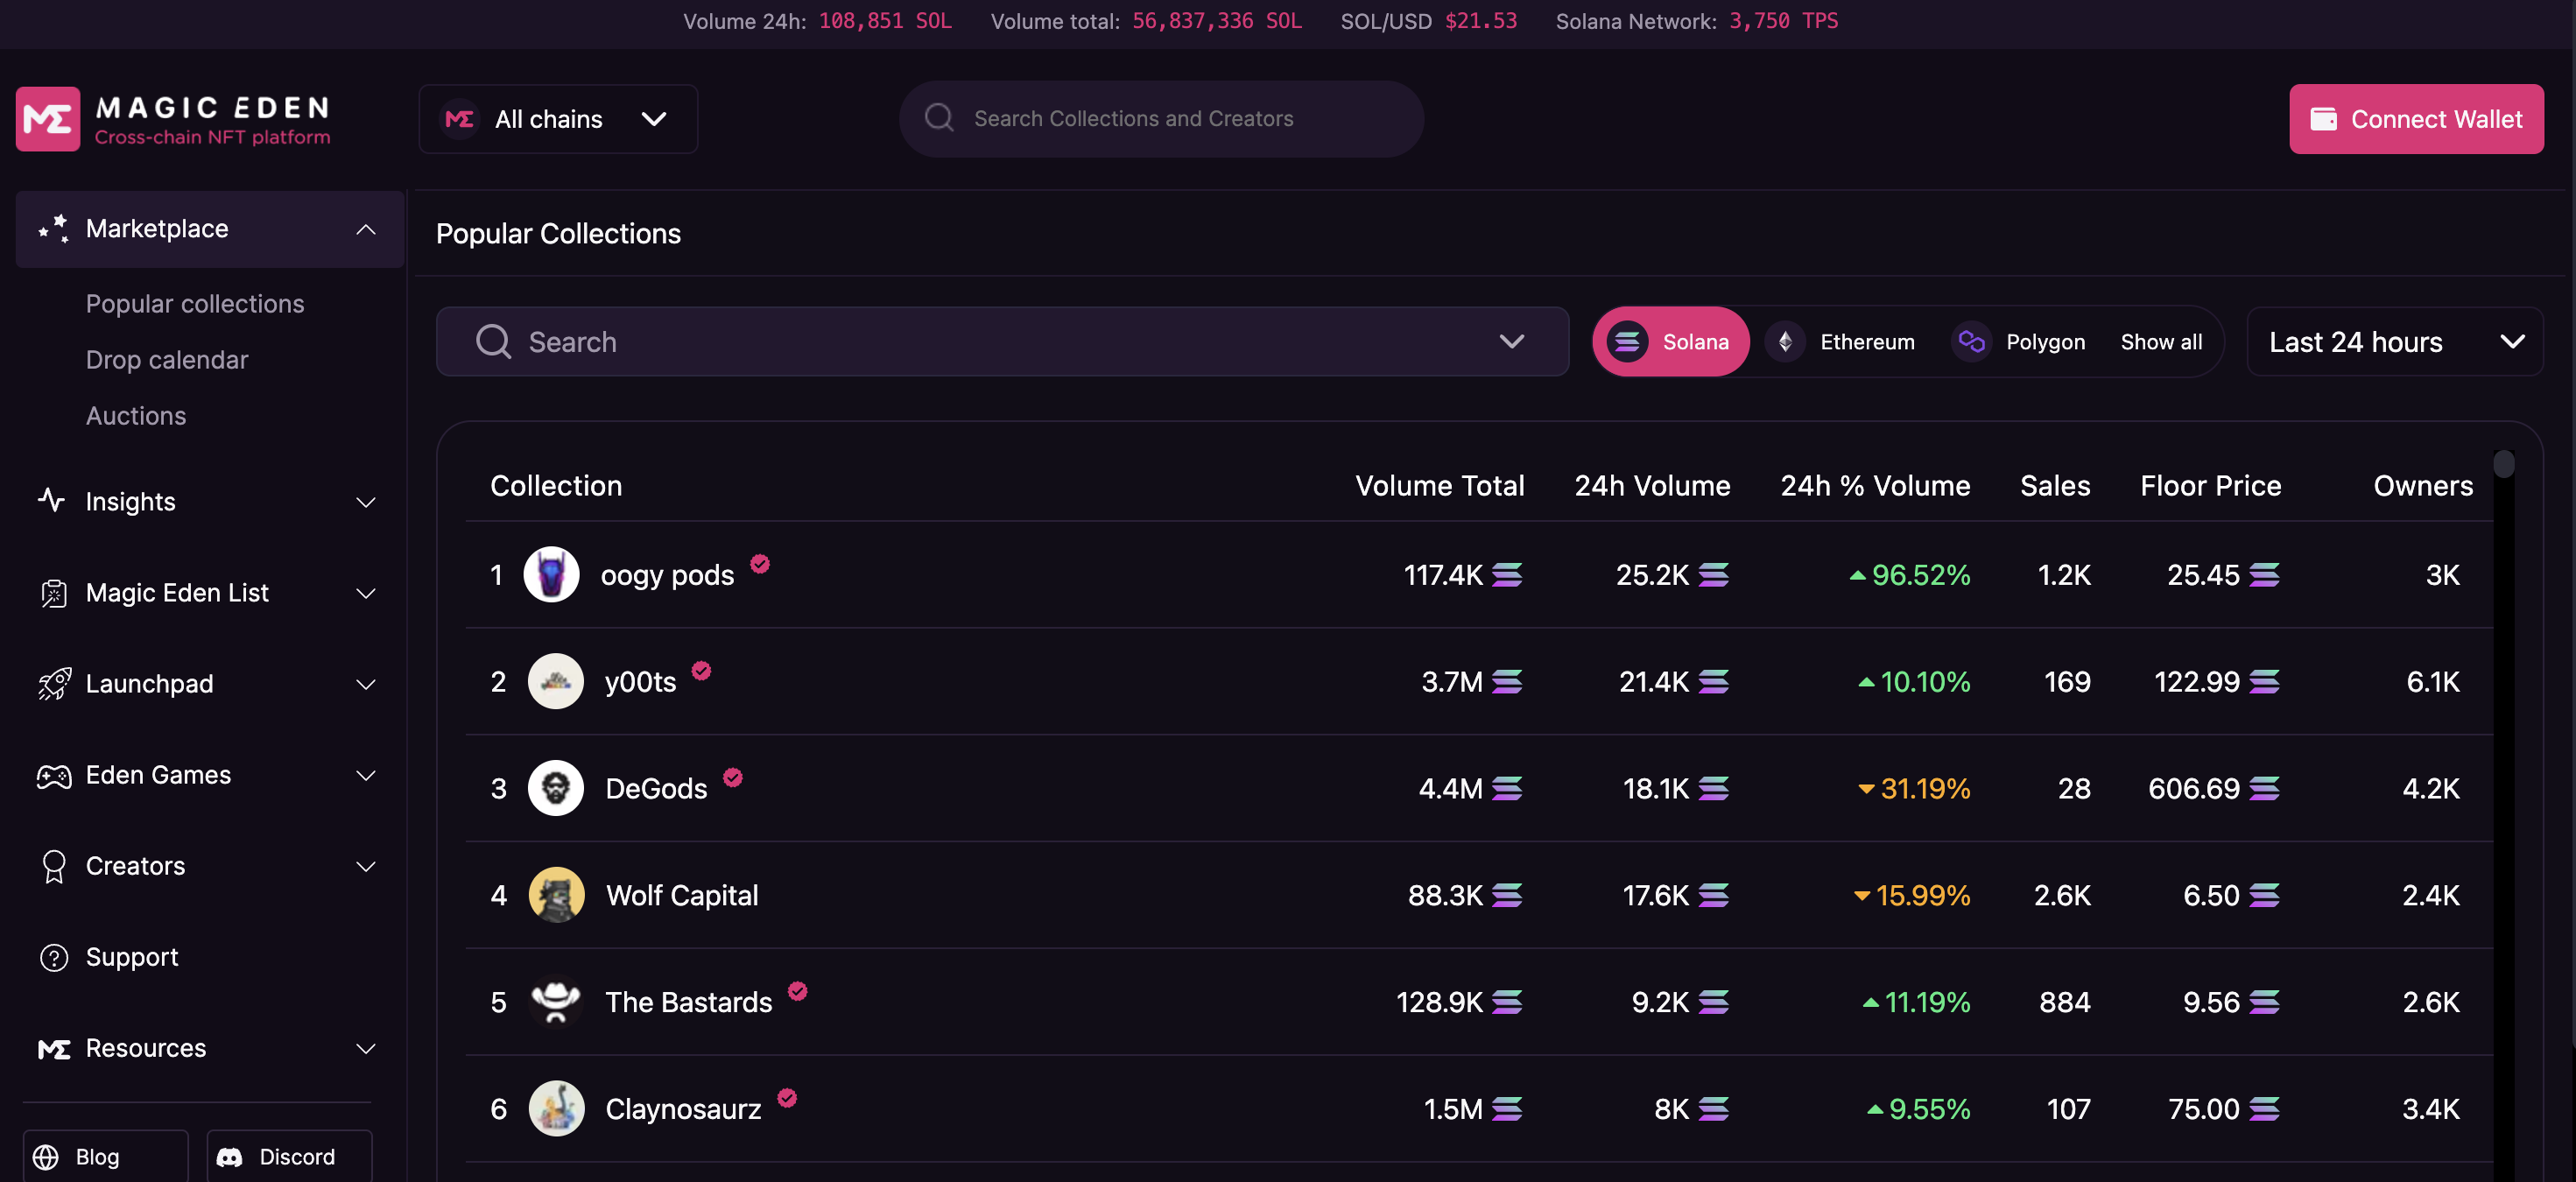Image resolution: width=2576 pixels, height=1182 pixels.
Task: Click the magnifier icon in the top search bar
Action: [939, 118]
